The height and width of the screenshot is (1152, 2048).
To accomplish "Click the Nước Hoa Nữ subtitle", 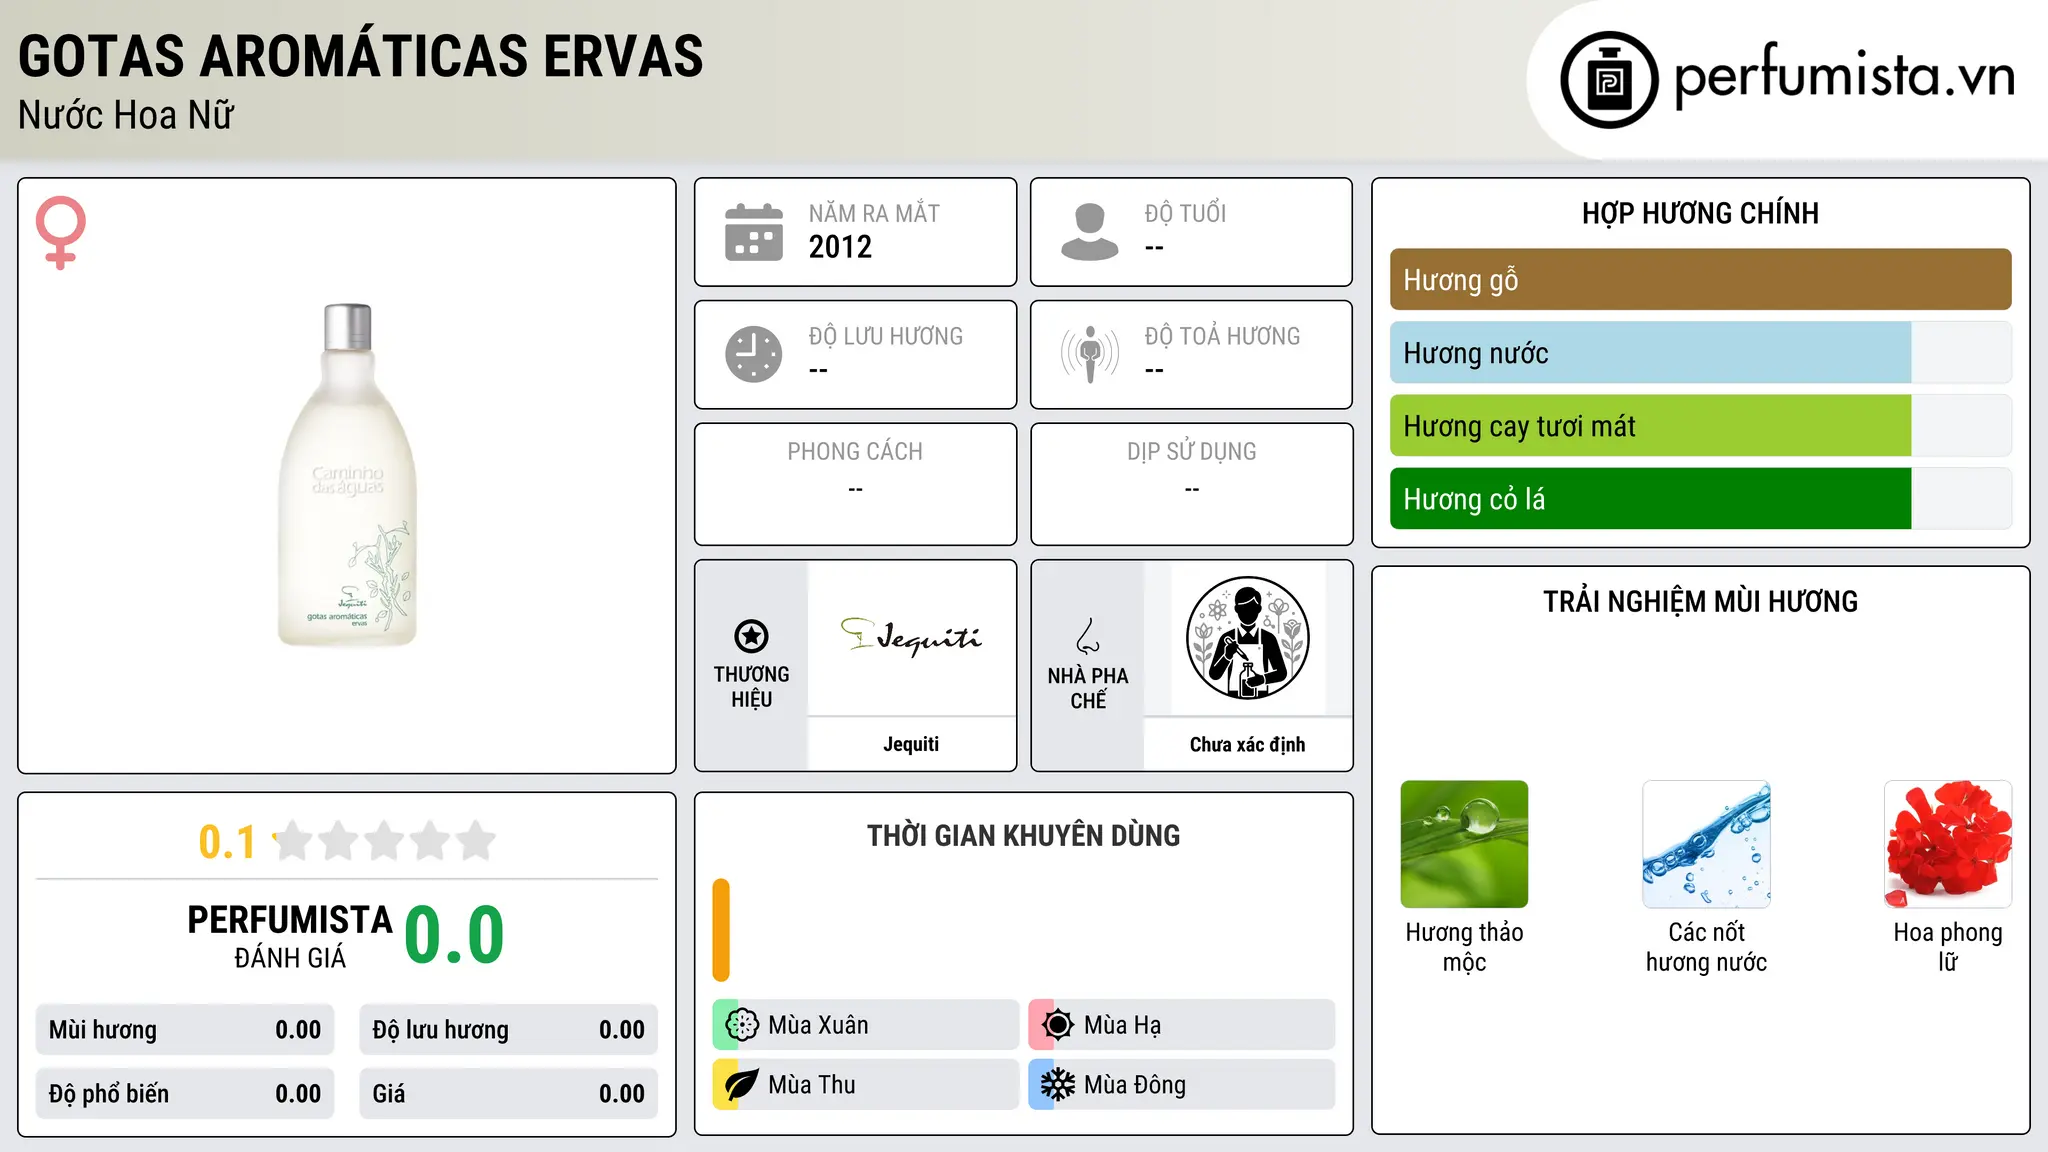I will [126, 116].
